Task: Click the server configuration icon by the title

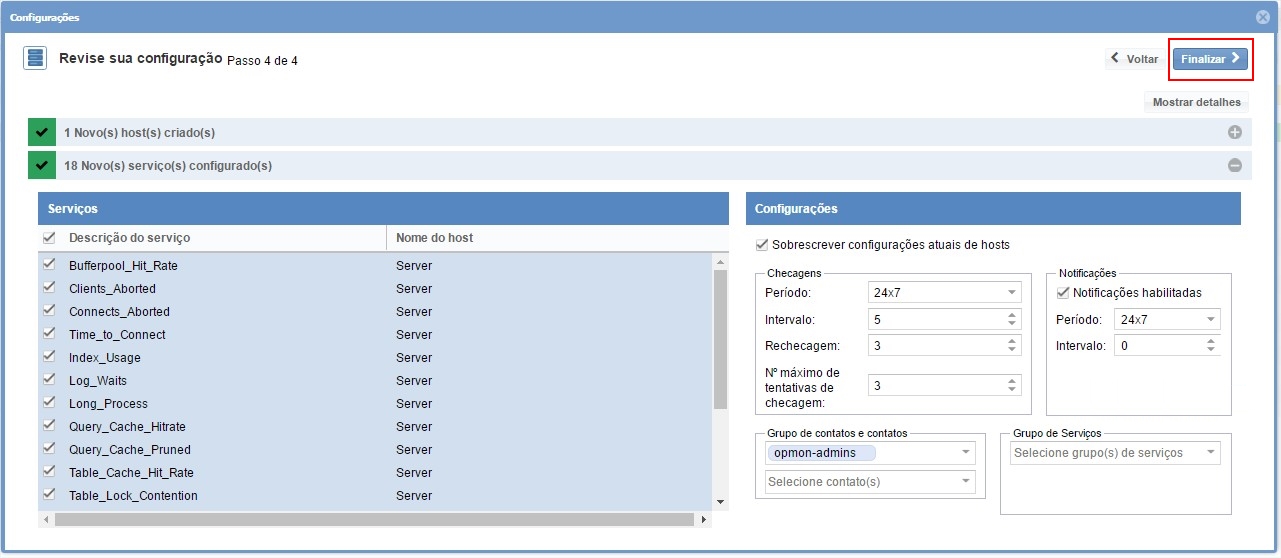Action: 36,59
